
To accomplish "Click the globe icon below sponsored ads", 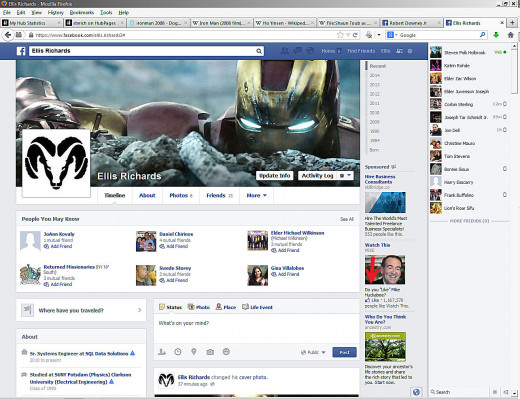I will pos(416,392).
